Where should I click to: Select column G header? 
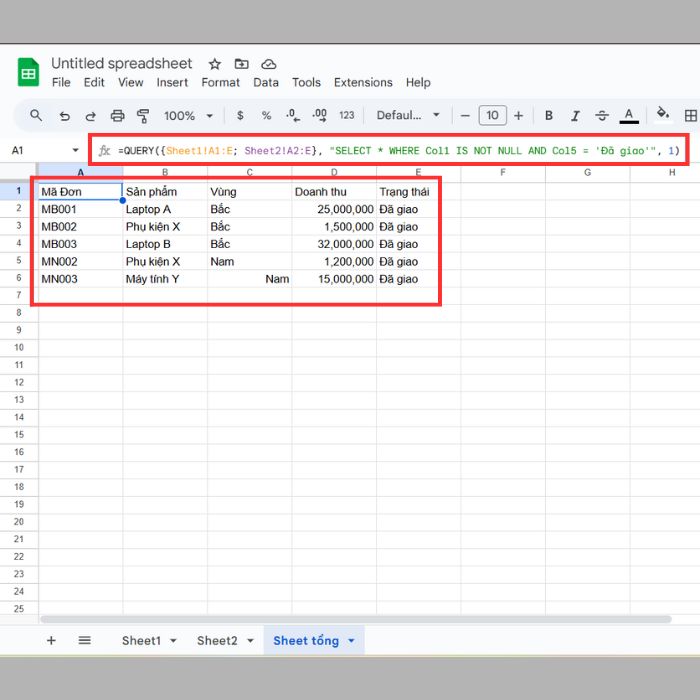588,172
